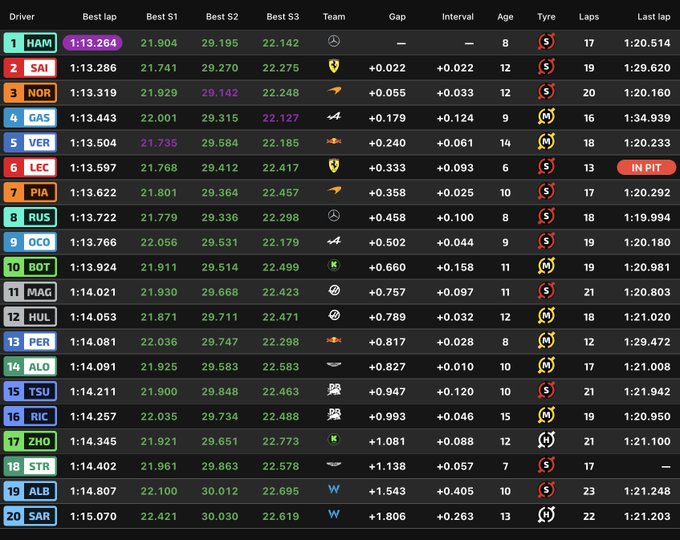The image size is (680, 540).
Task: Select the SAR driver badge
Action: click(x=30, y=516)
